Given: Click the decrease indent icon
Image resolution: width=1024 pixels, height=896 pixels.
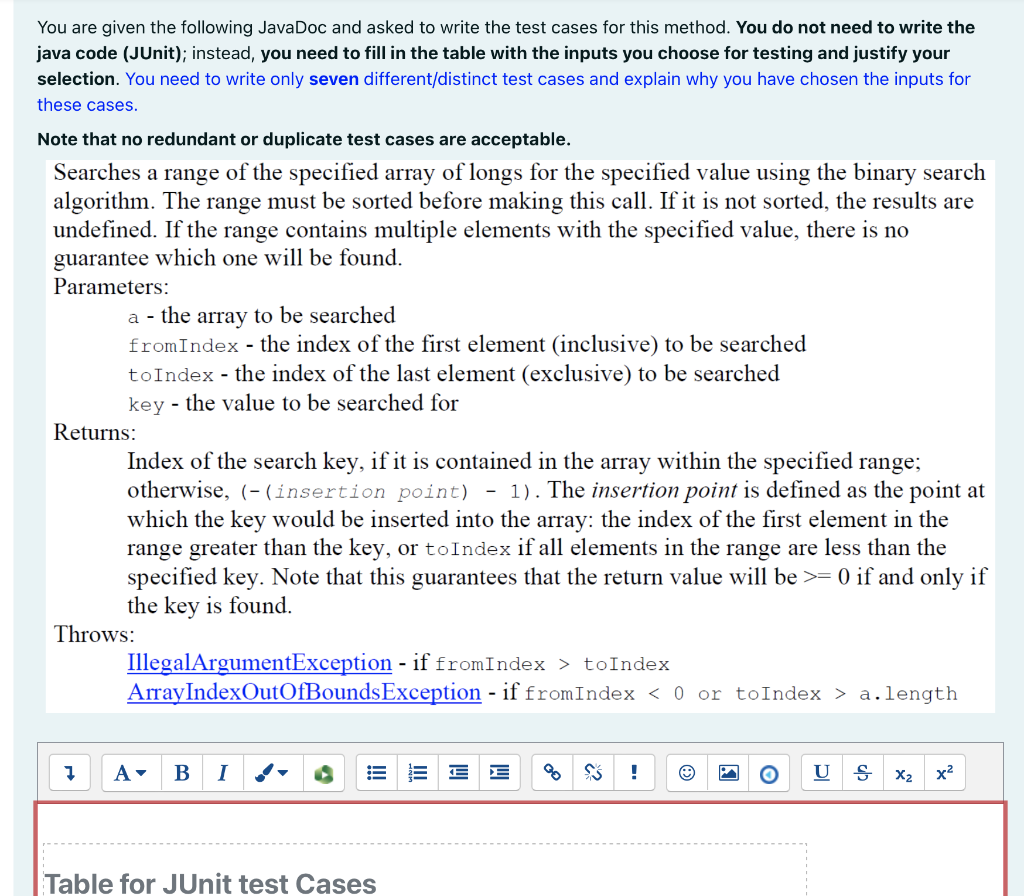Looking at the screenshot, I should pos(458,773).
